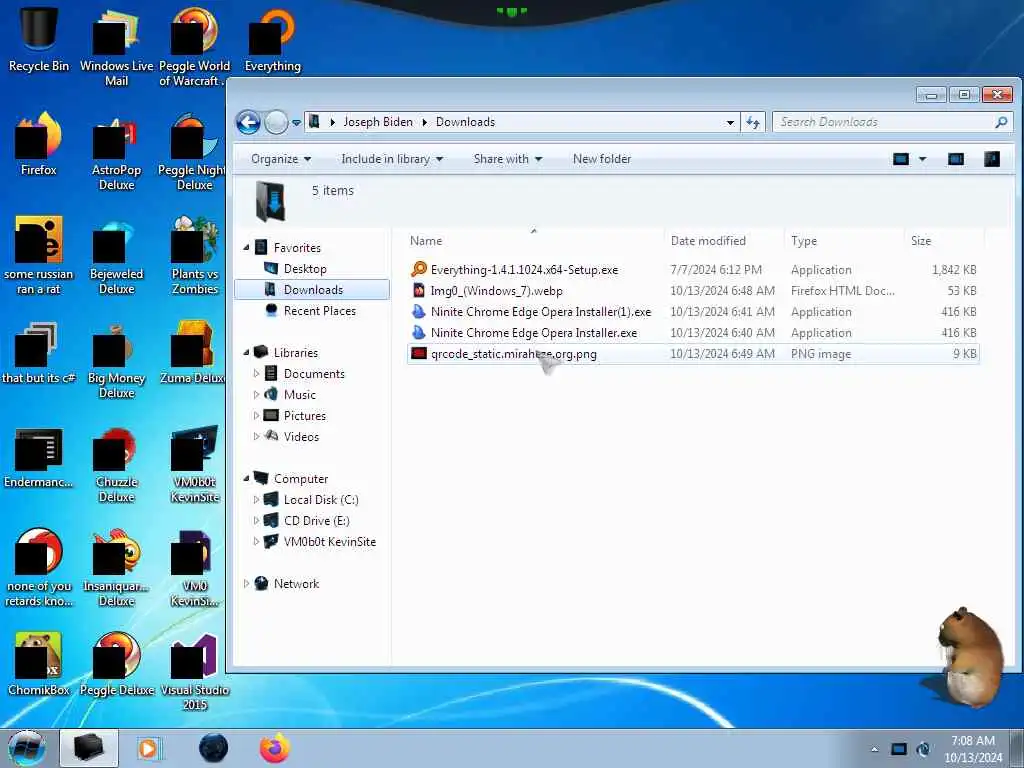This screenshot has width=1024, height=768.
Task: Select CD Drive (E:) in sidebar
Action: tap(316, 520)
